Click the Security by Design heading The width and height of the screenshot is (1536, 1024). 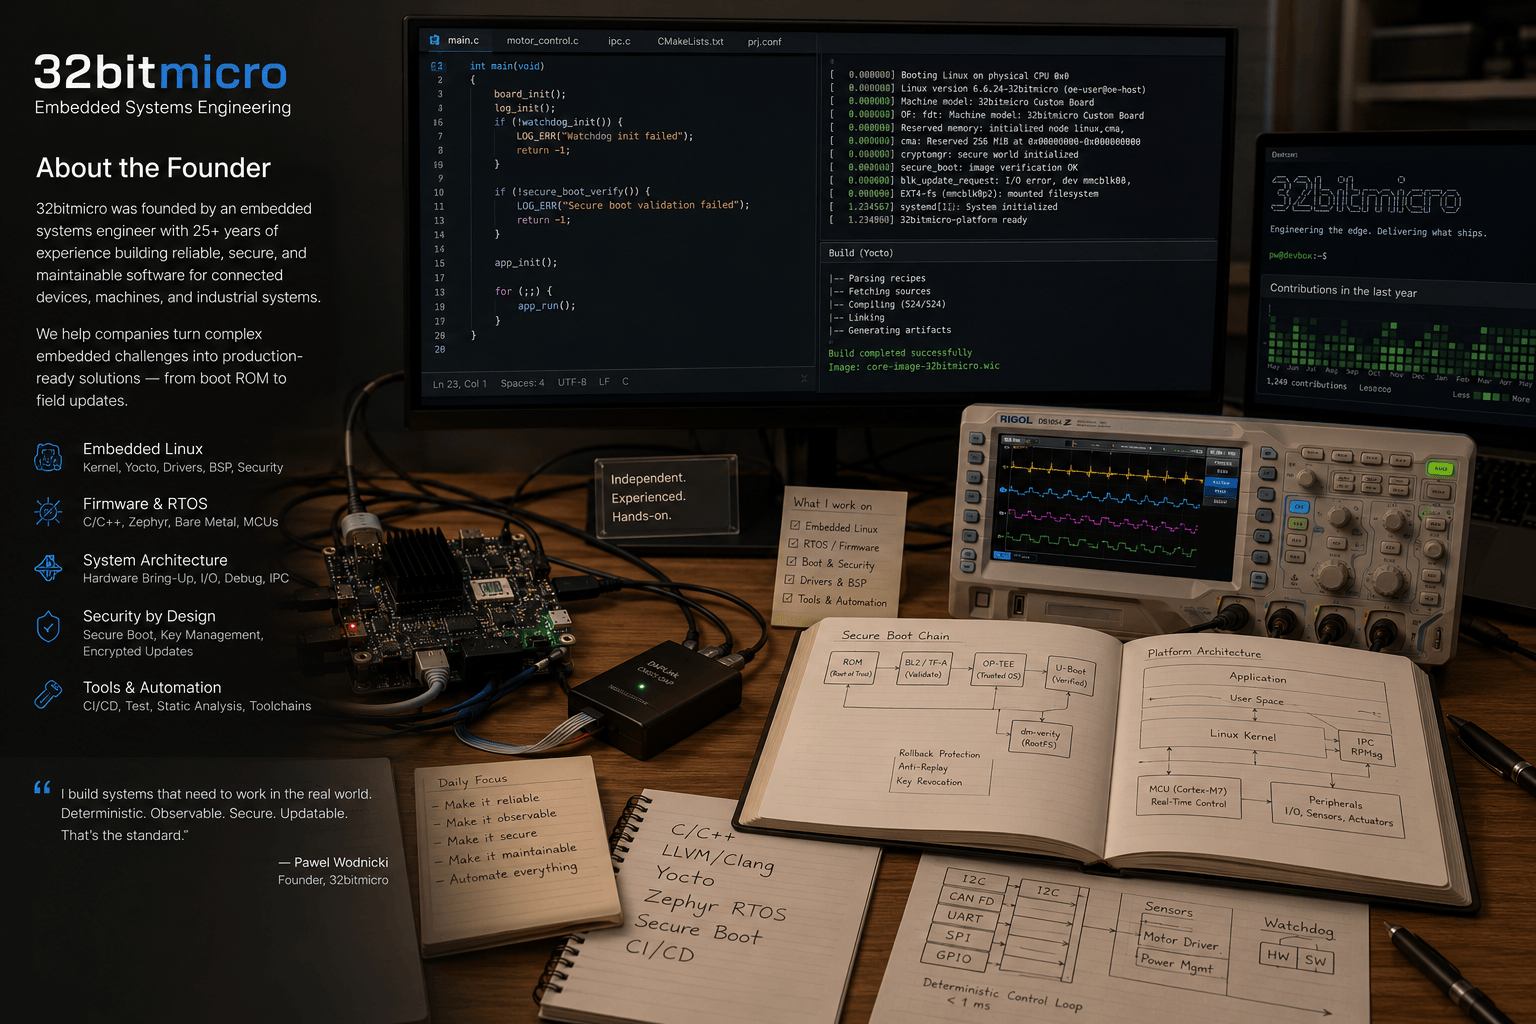pos(149,616)
